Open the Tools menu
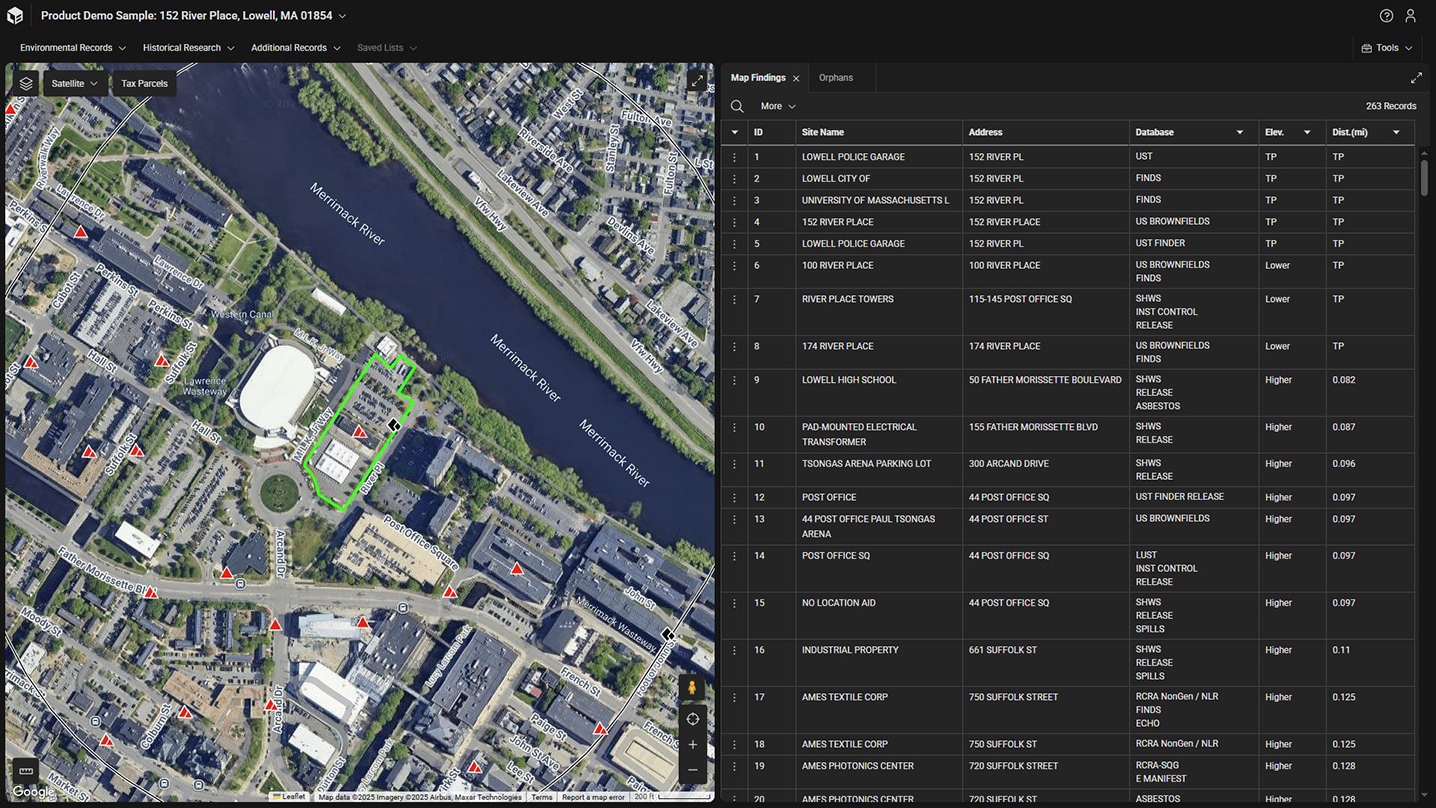 [x=1387, y=48]
